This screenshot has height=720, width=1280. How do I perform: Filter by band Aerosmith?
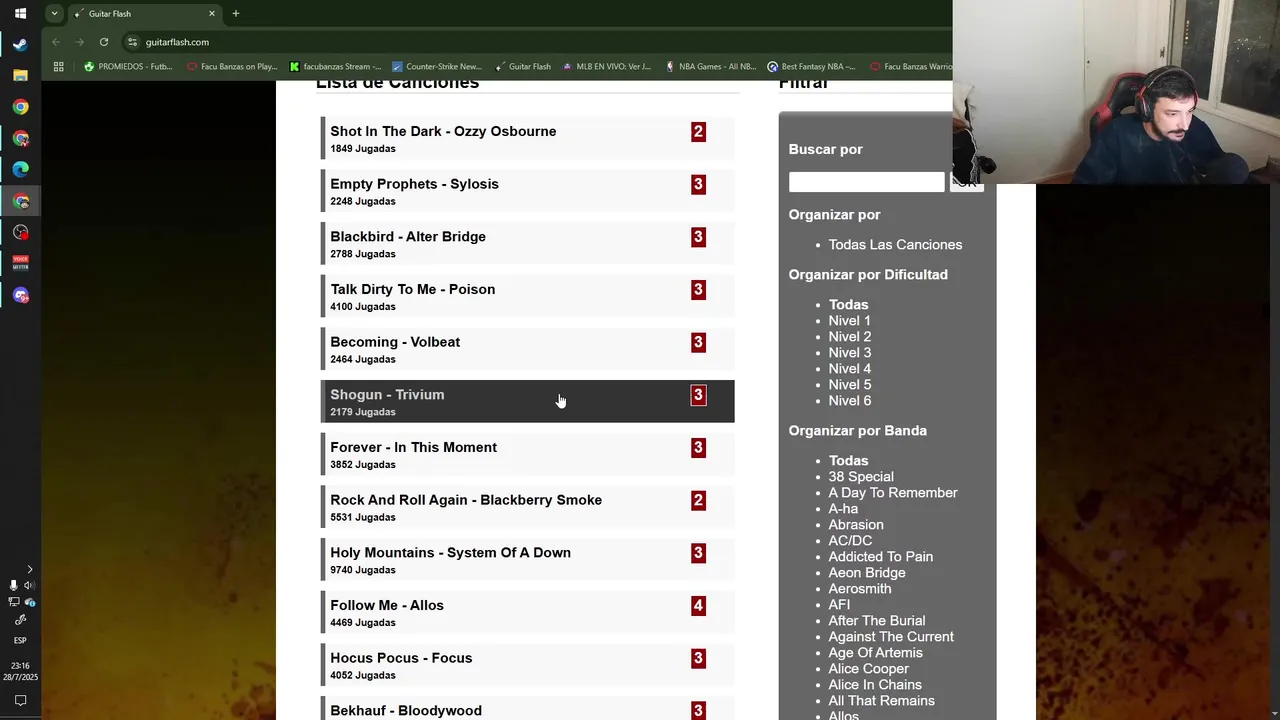coord(859,588)
